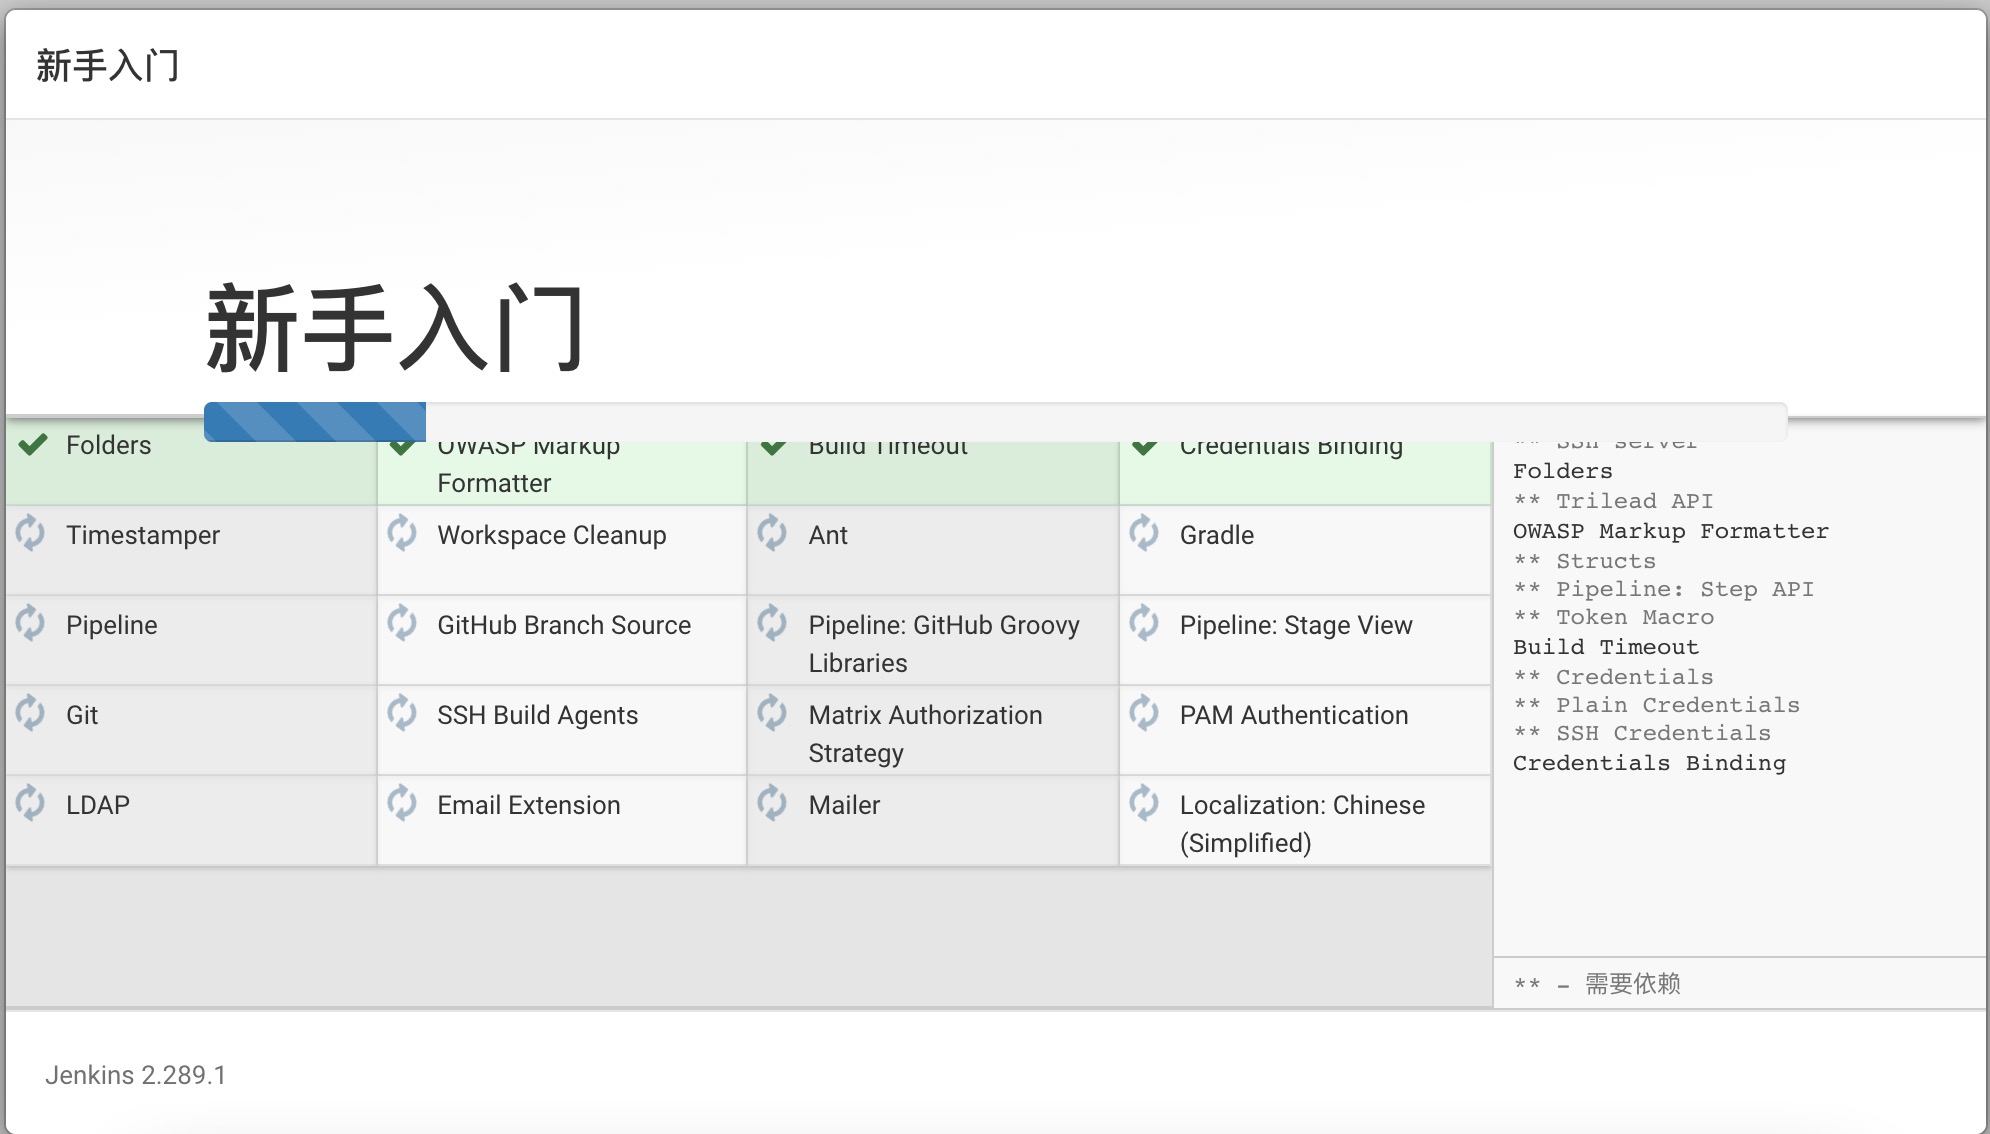Select the Workspace Cleanup plugin name

pos(552,535)
